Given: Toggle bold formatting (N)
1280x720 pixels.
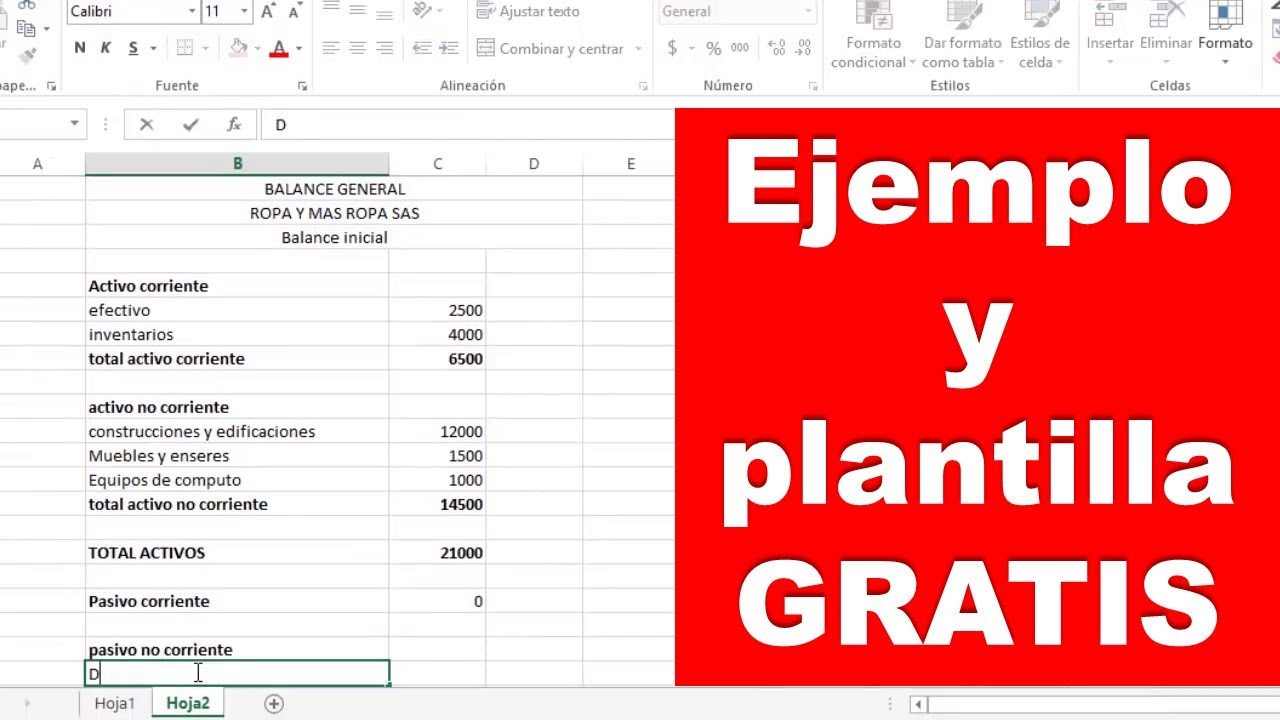Looking at the screenshot, I should pos(80,48).
